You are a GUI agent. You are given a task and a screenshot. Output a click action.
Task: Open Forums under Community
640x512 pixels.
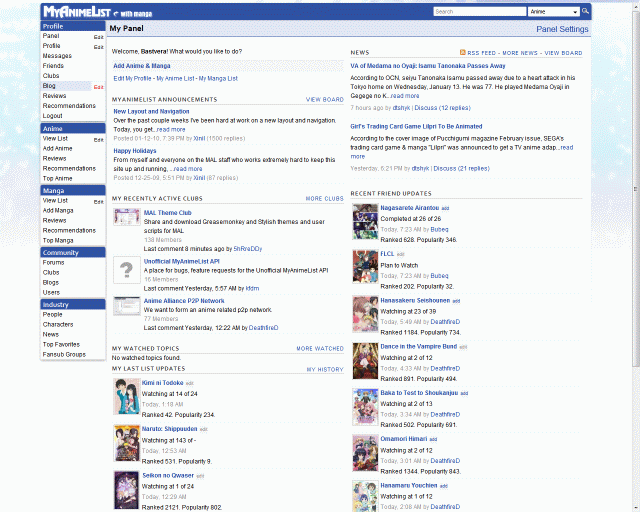point(53,263)
